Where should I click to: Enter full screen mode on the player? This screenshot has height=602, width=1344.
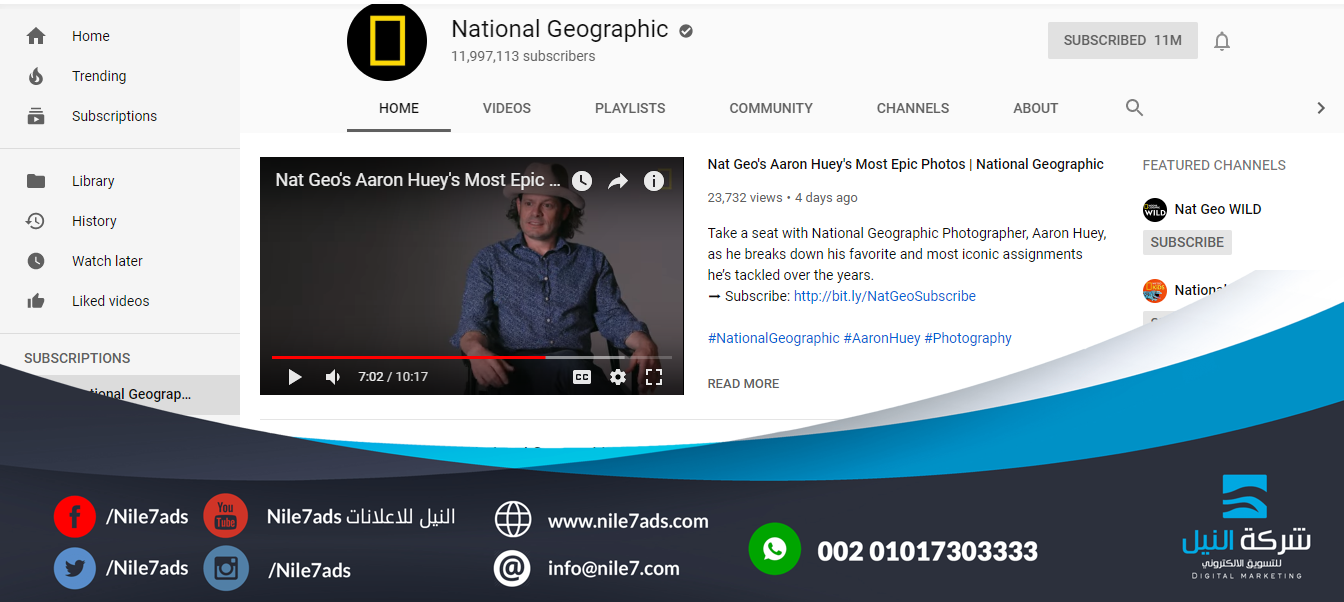point(654,377)
